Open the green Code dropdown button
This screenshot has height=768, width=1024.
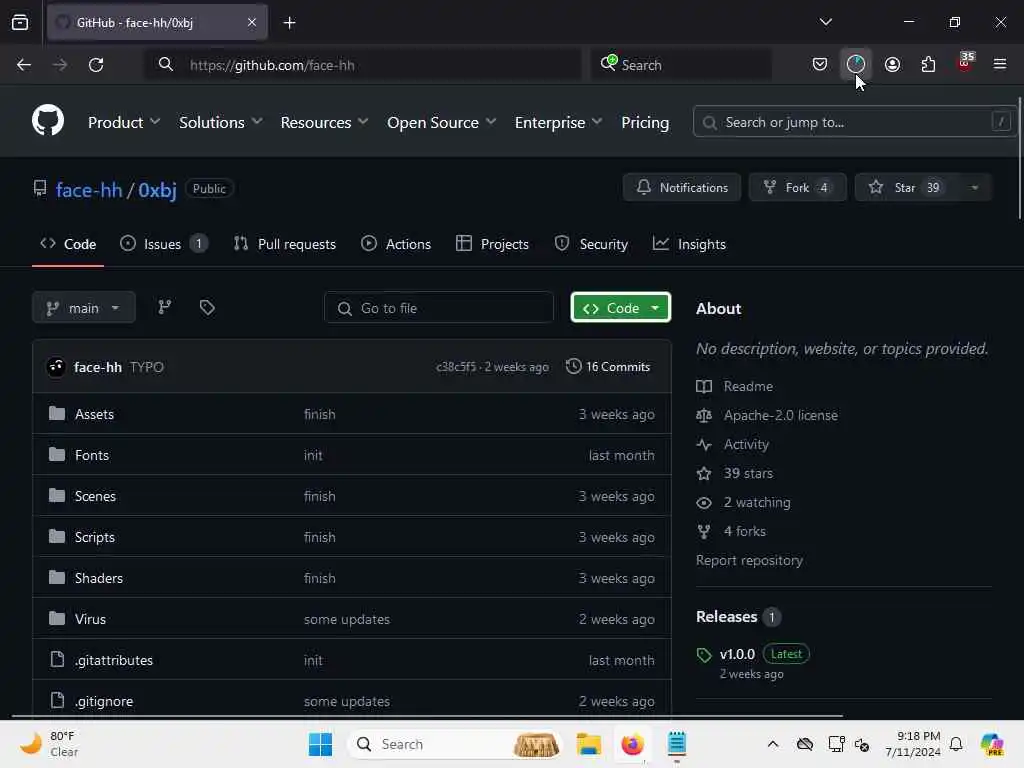tap(620, 308)
